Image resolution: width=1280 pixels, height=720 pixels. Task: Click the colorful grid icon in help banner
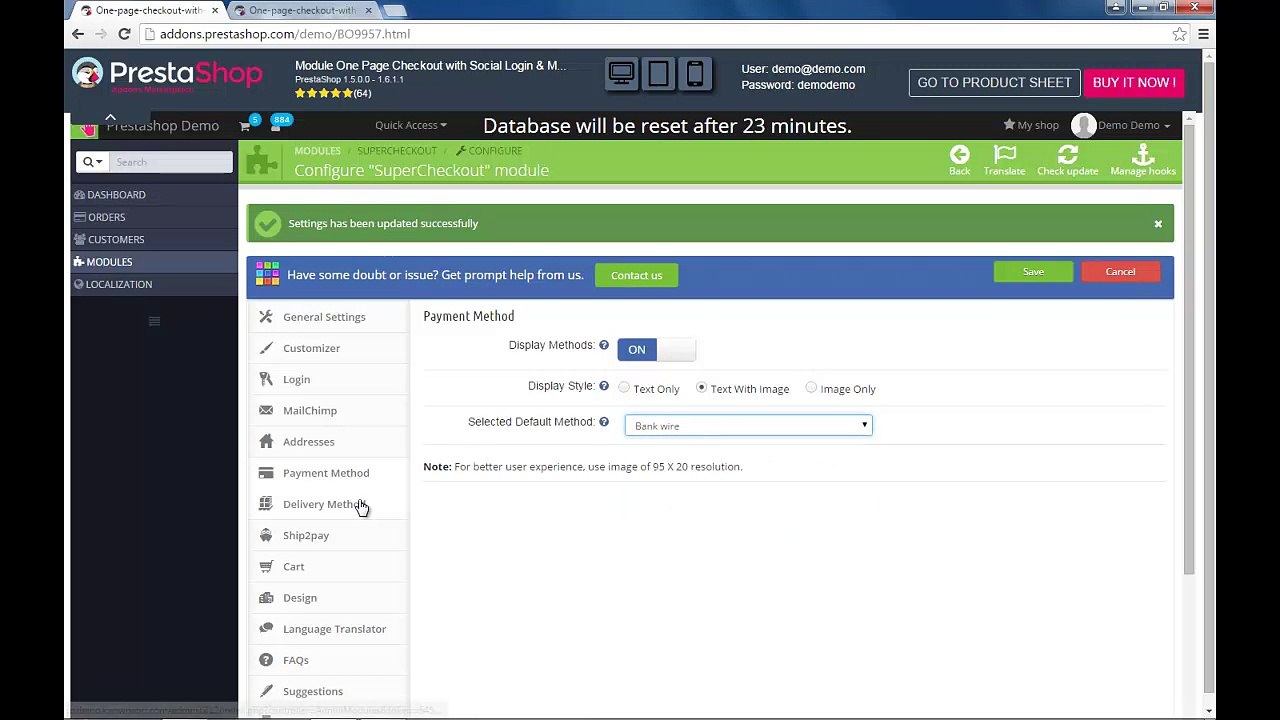coord(267,274)
